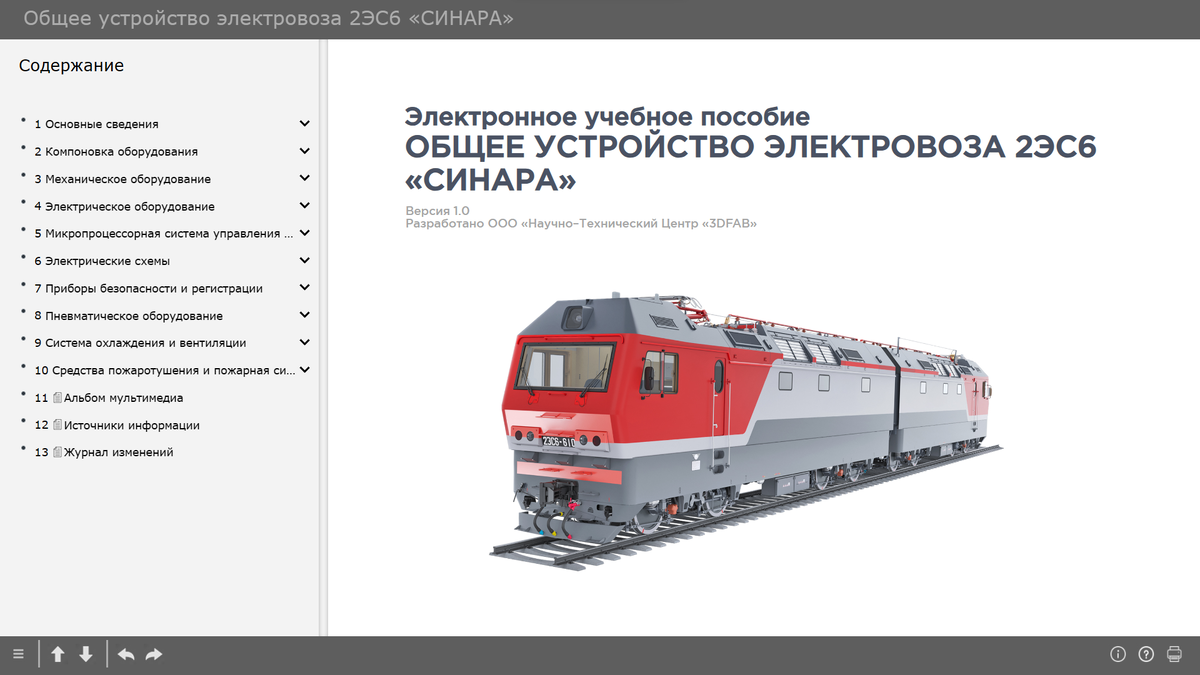The width and height of the screenshot is (1200, 675).
Task: Expand chevron for 8 Пневматическое оборудование
Action: (x=304, y=315)
